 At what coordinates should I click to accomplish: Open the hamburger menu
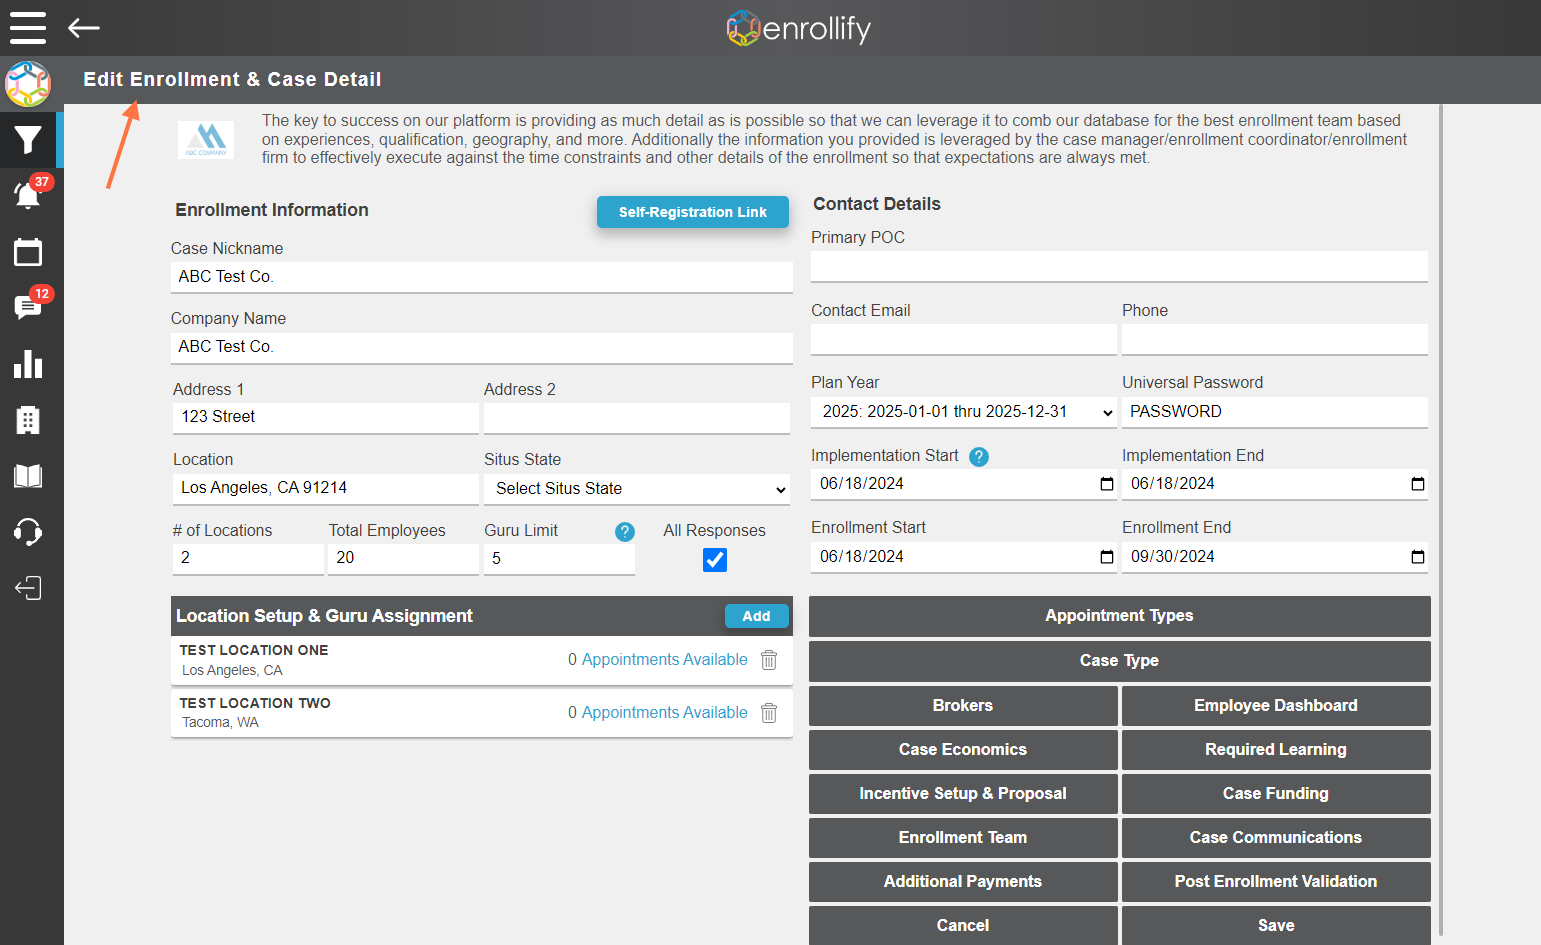click(28, 27)
